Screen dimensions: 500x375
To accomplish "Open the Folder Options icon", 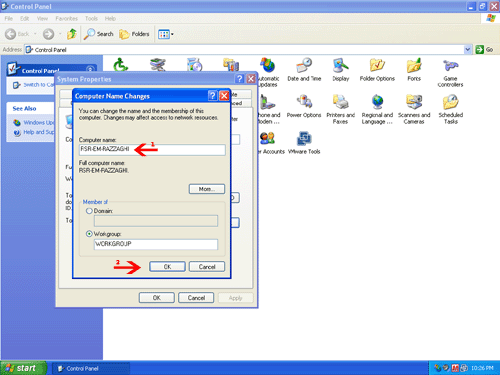I will click(x=377, y=69).
